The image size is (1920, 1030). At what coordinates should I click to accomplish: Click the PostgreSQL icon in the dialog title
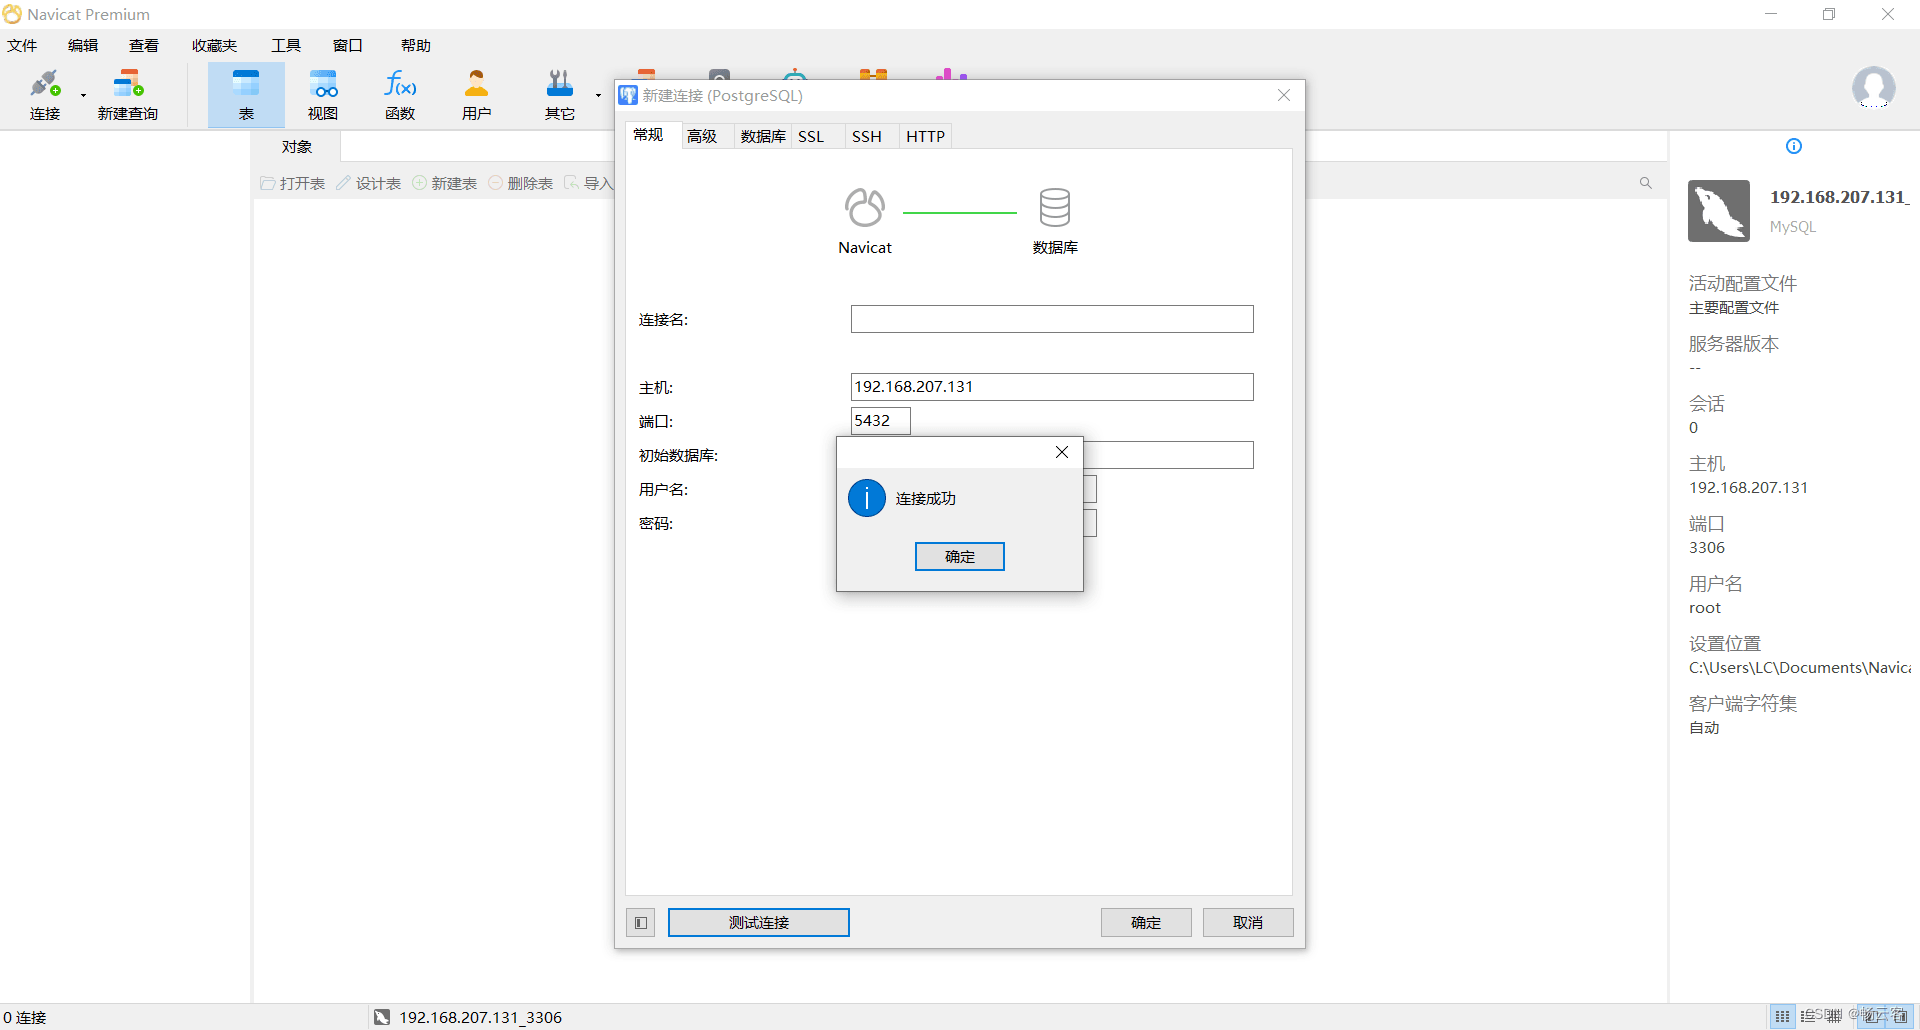(628, 95)
